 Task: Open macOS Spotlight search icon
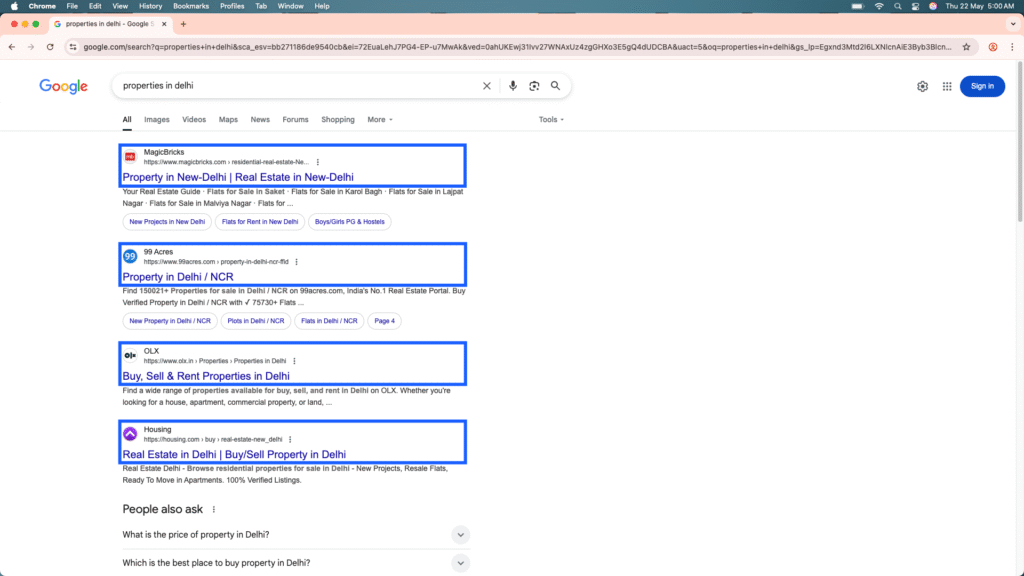point(897,6)
